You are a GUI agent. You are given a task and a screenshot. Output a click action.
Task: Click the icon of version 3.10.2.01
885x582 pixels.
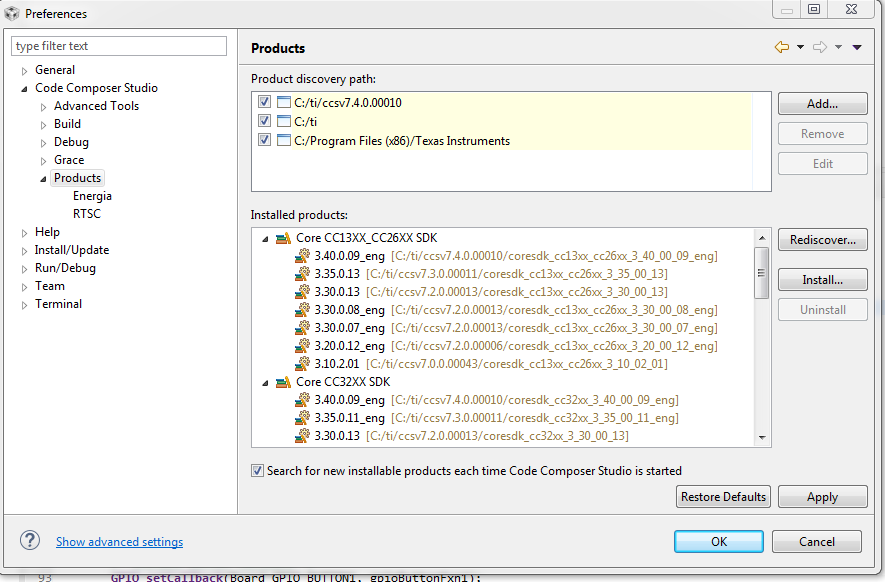click(303, 364)
